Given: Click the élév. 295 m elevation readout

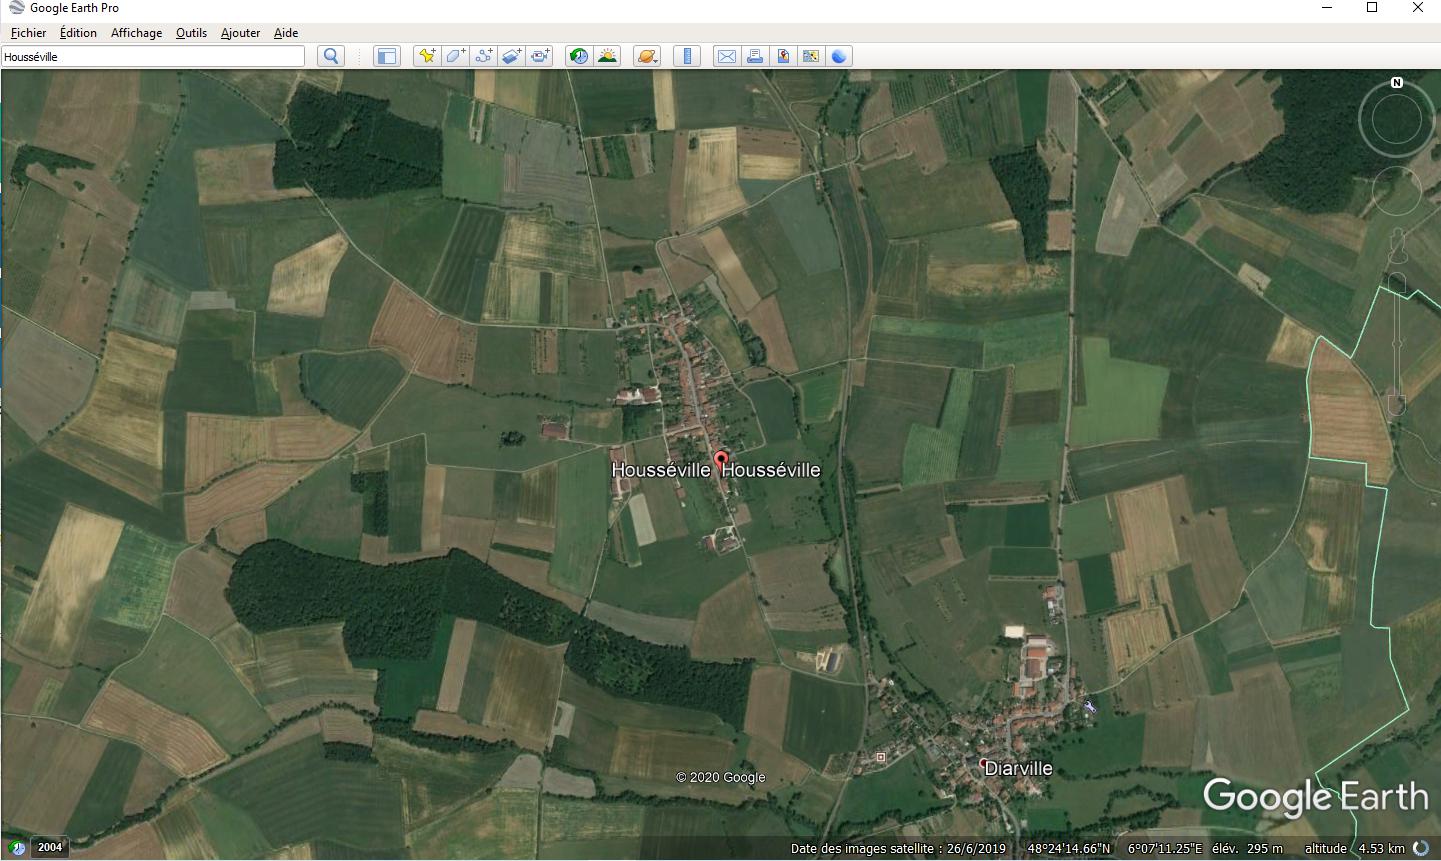Looking at the screenshot, I should pos(1248,849).
